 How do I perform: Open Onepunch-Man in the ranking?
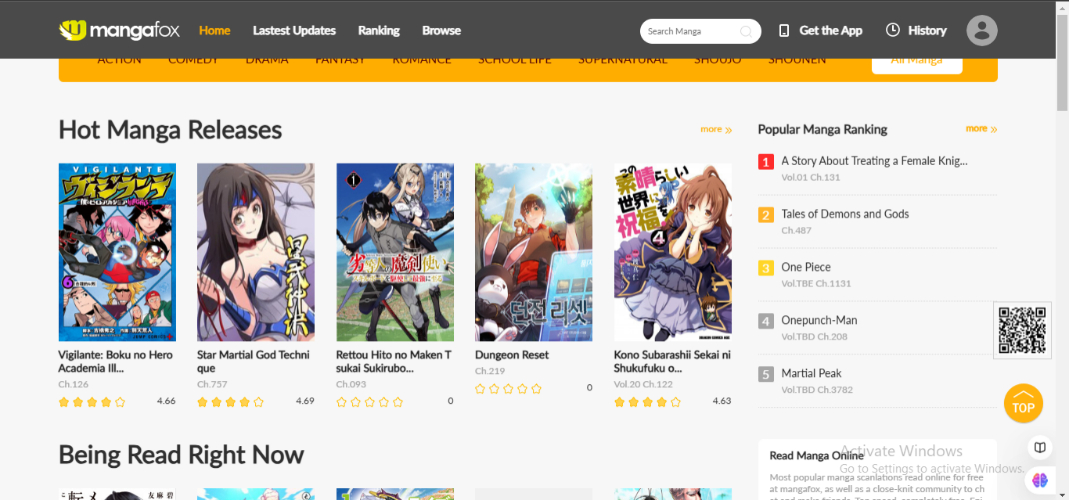819,321
